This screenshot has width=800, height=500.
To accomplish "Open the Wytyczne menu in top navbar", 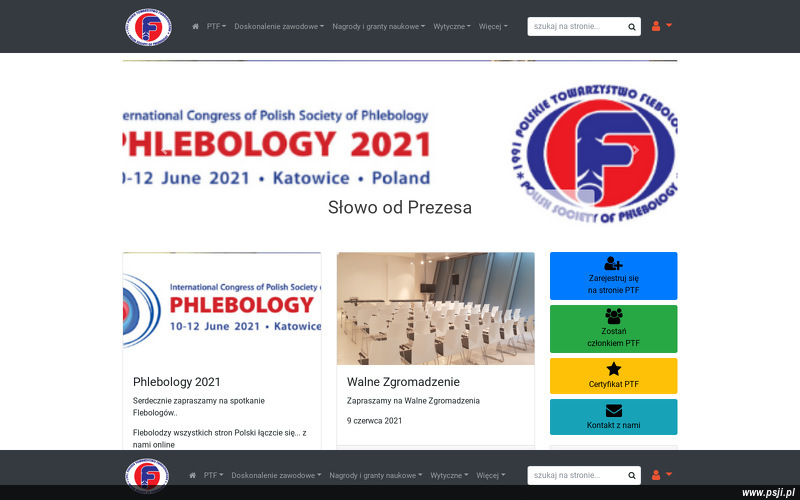I will pyautogui.click(x=452, y=27).
